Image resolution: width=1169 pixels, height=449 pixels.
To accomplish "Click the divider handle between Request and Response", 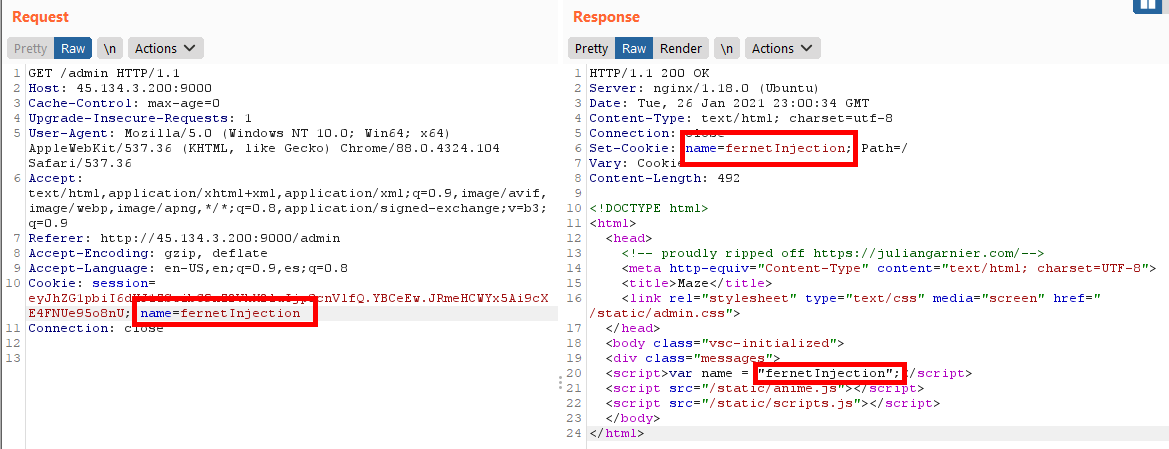I will tap(560, 382).
